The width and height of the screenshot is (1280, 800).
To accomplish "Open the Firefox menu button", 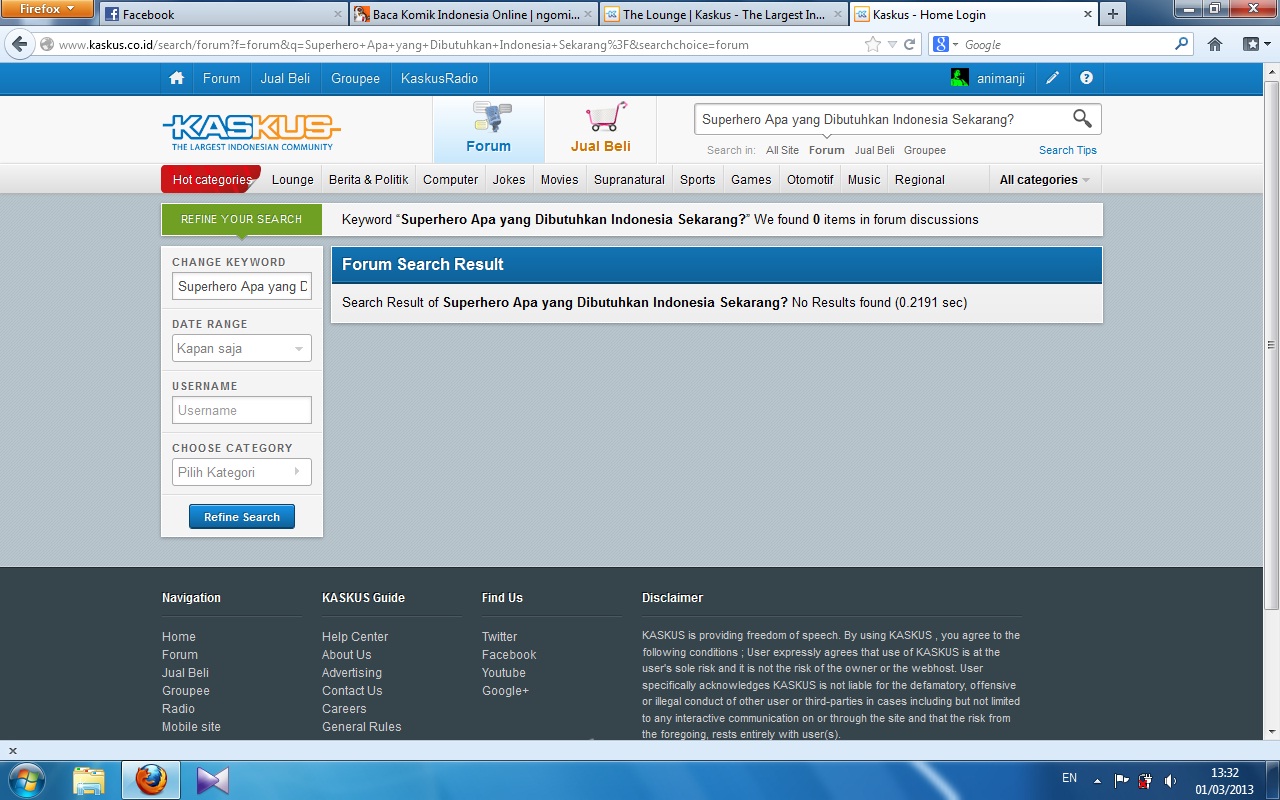I will coord(48,9).
